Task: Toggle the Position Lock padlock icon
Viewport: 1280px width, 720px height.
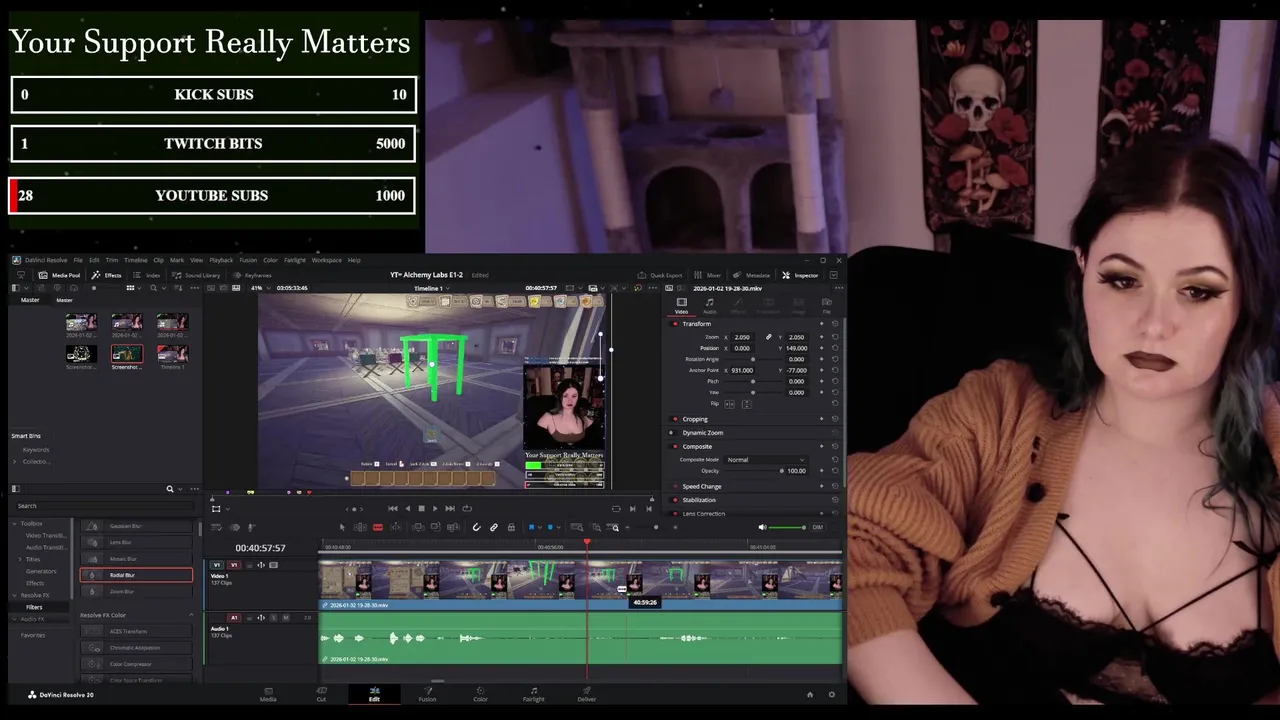Action: 511,527
